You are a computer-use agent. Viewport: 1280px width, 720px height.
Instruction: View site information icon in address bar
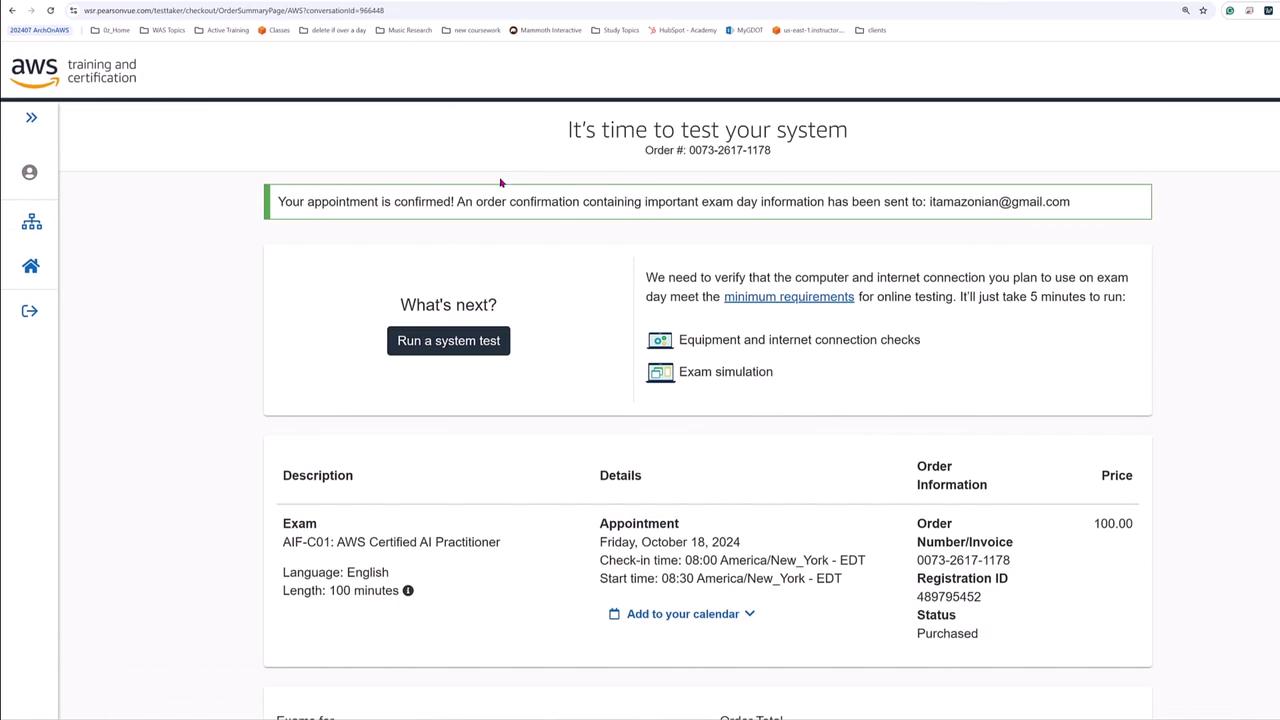[73, 10]
